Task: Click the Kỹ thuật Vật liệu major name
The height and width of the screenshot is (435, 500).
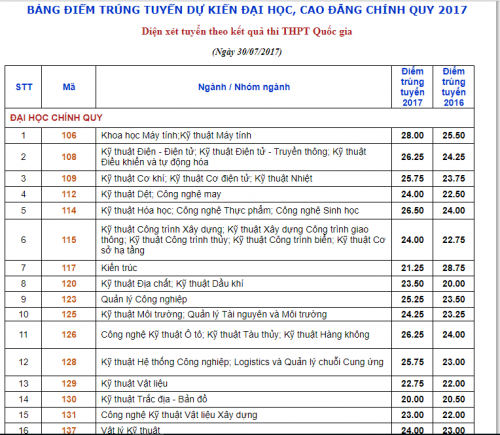Action: tap(134, 383)
